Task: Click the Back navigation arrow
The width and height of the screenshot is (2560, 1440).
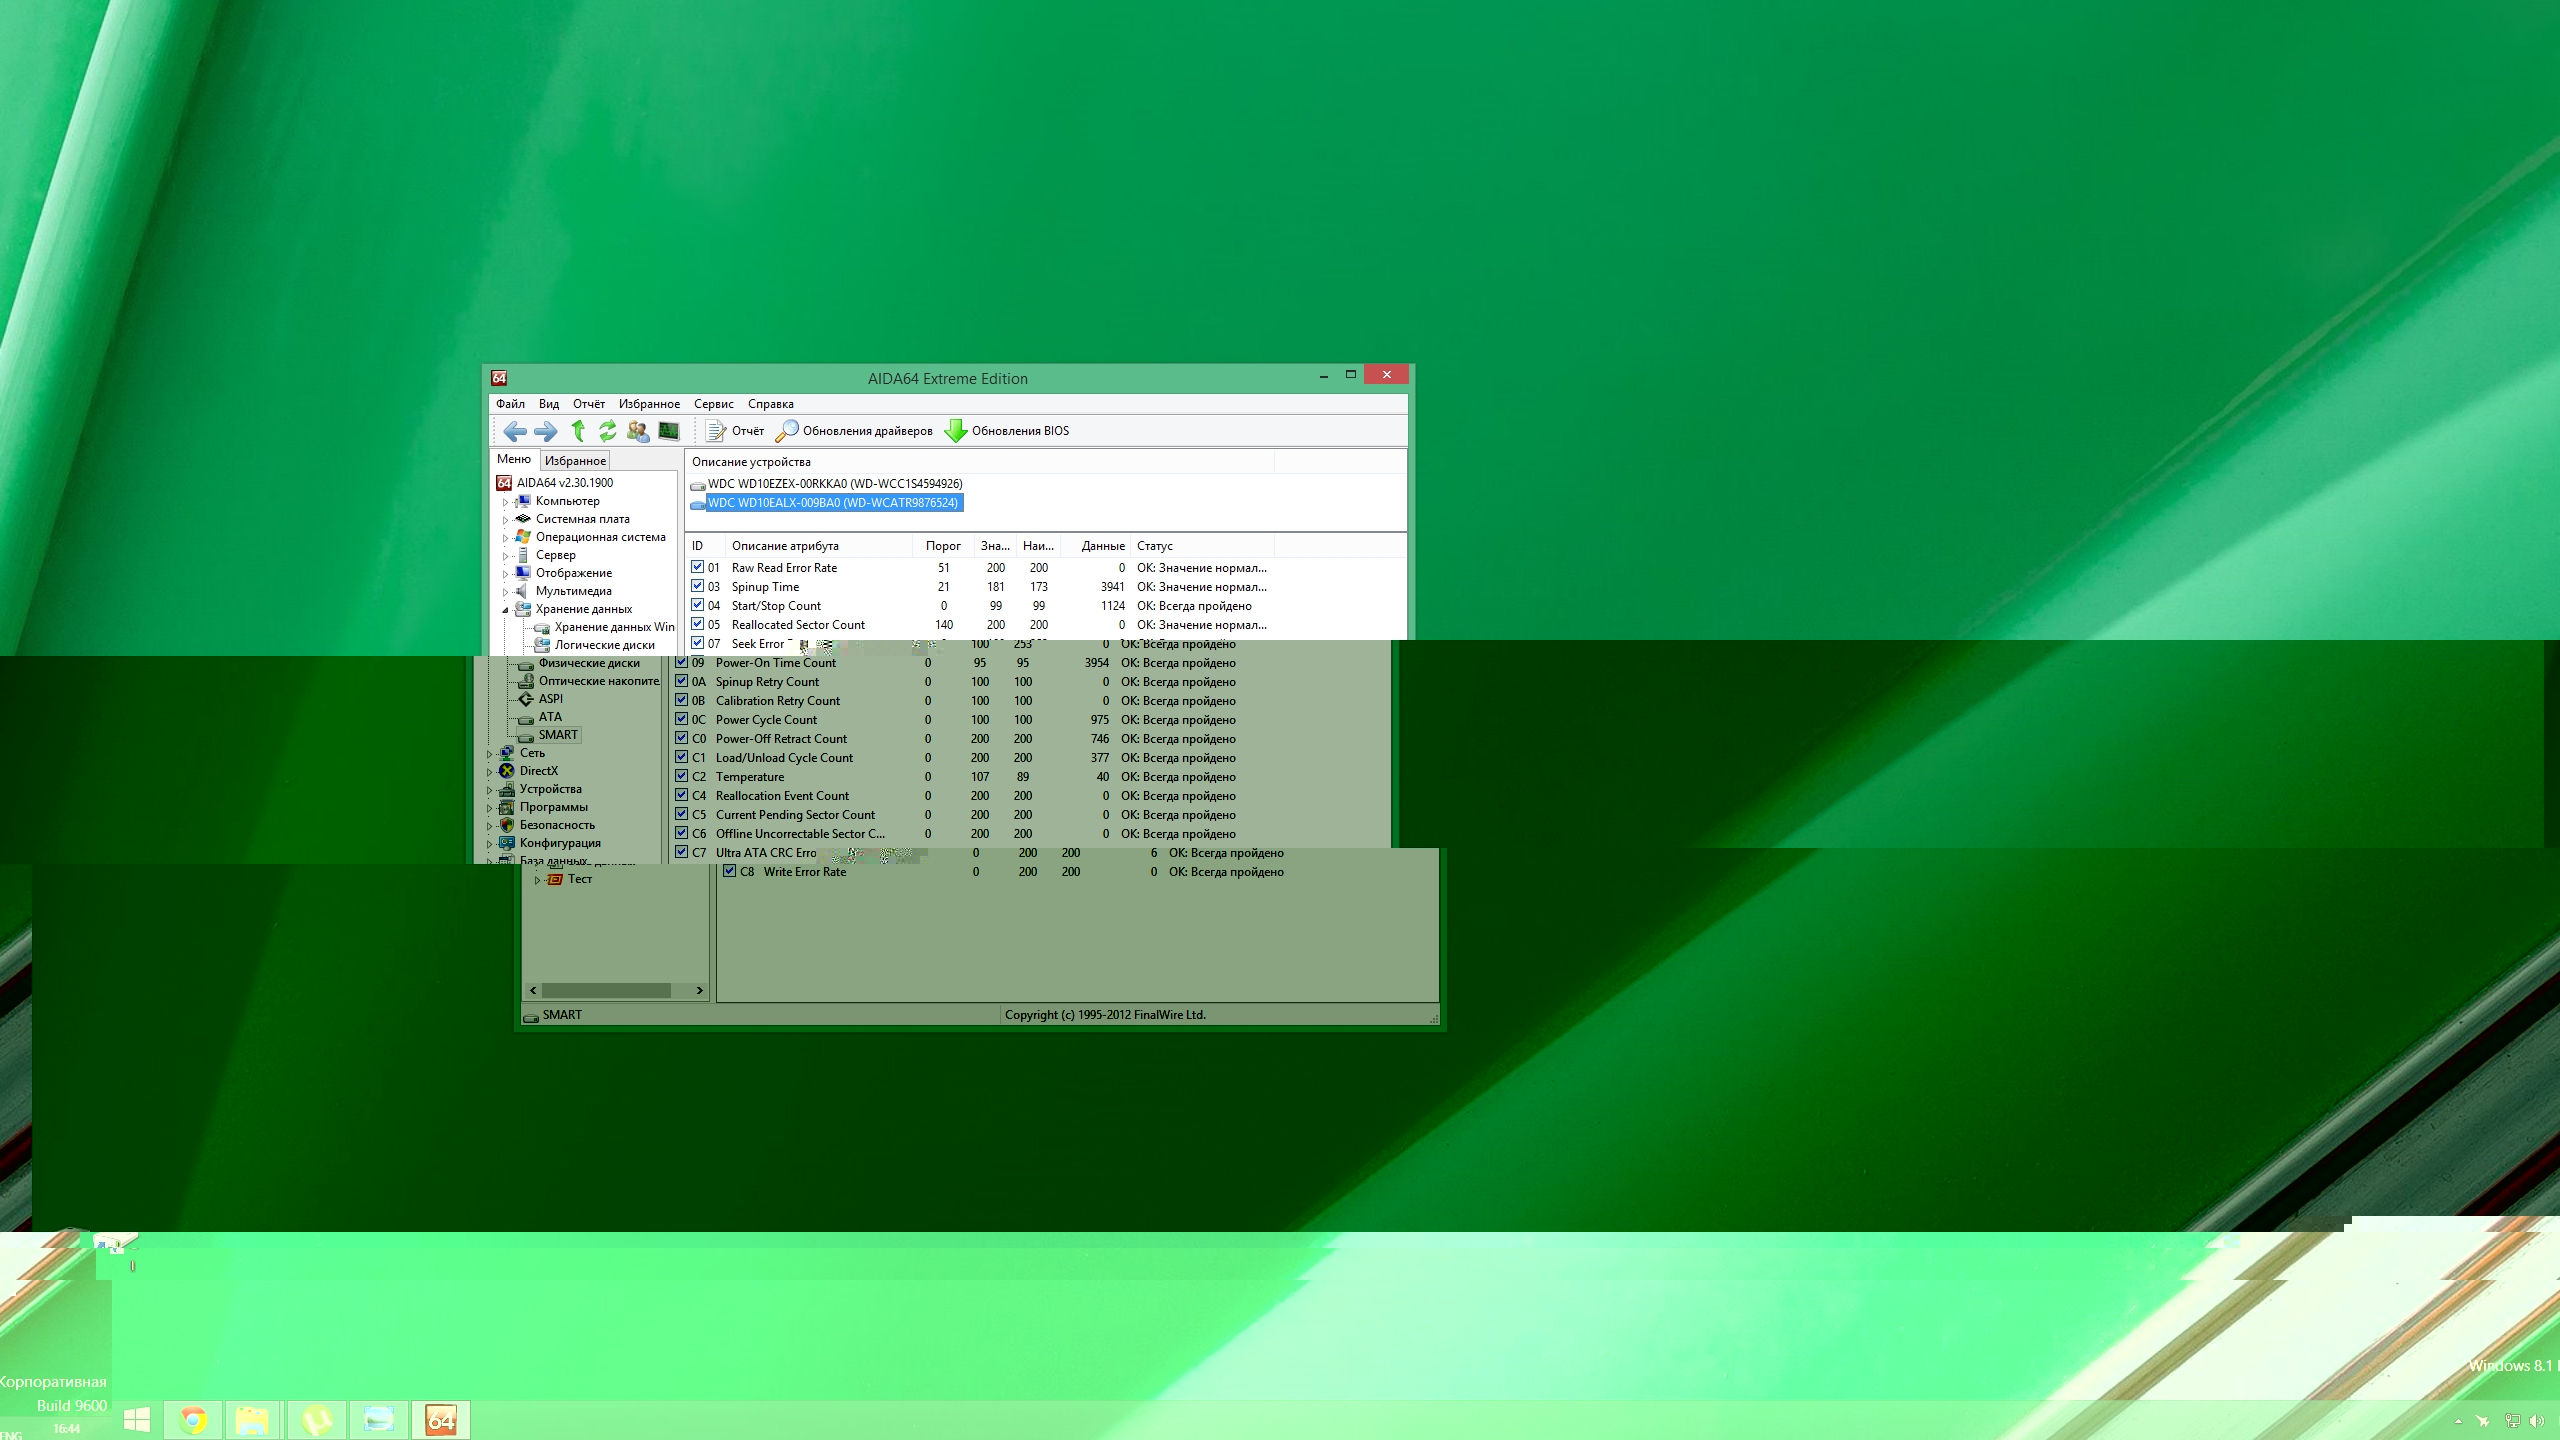Action: click(x=514, y=431)
